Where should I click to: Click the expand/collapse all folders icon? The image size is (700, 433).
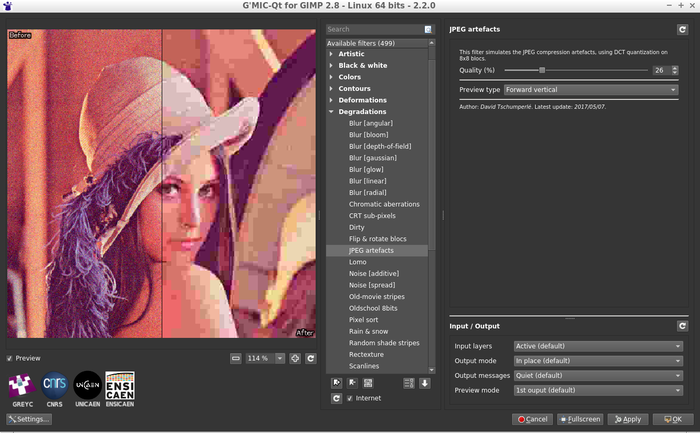point(409,383)
